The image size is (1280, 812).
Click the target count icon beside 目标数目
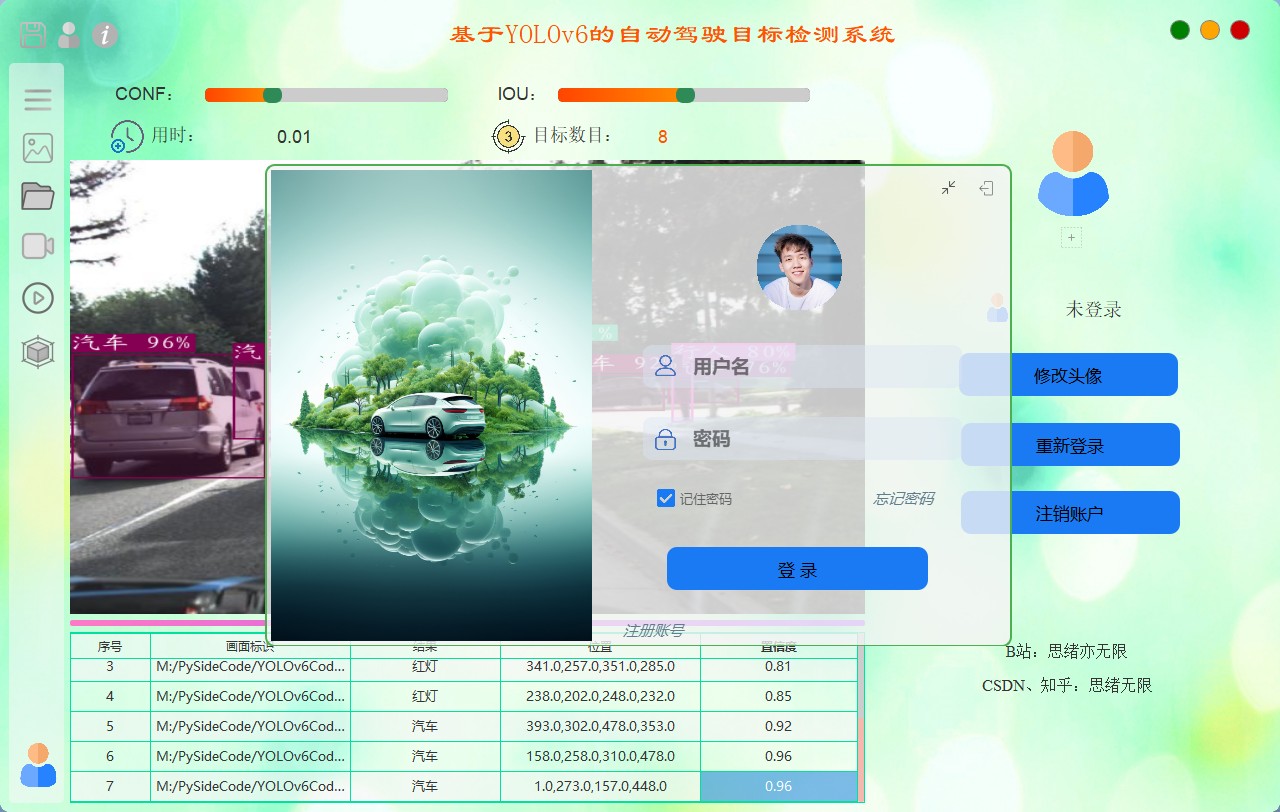click(x=508, y=136)
